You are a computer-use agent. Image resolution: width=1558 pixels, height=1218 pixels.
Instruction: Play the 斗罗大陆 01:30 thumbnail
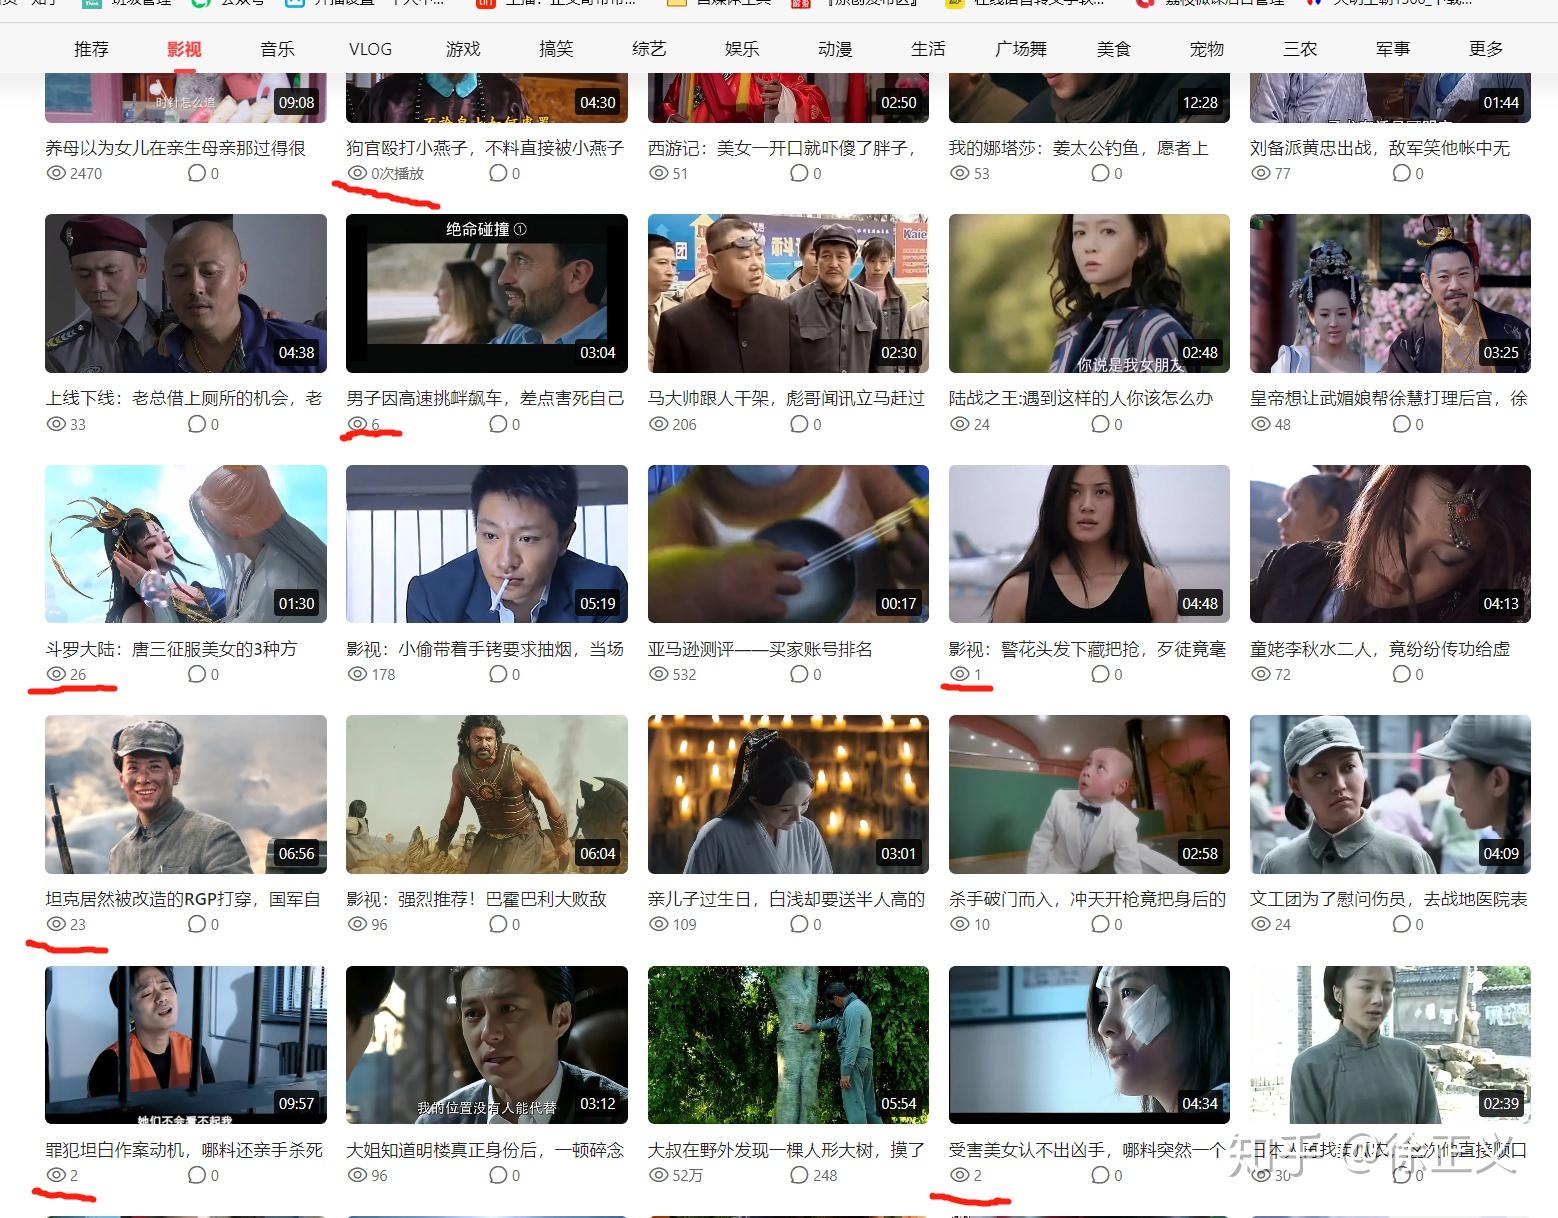point(186,544)
